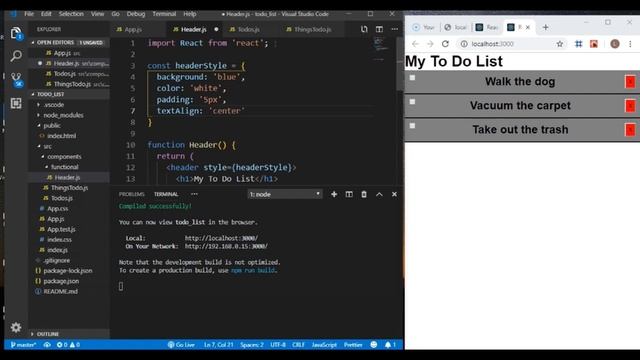This screenshot has width=640, height=360.
Task: Click the master branch in status bar
Action: (x=23, y=344)
